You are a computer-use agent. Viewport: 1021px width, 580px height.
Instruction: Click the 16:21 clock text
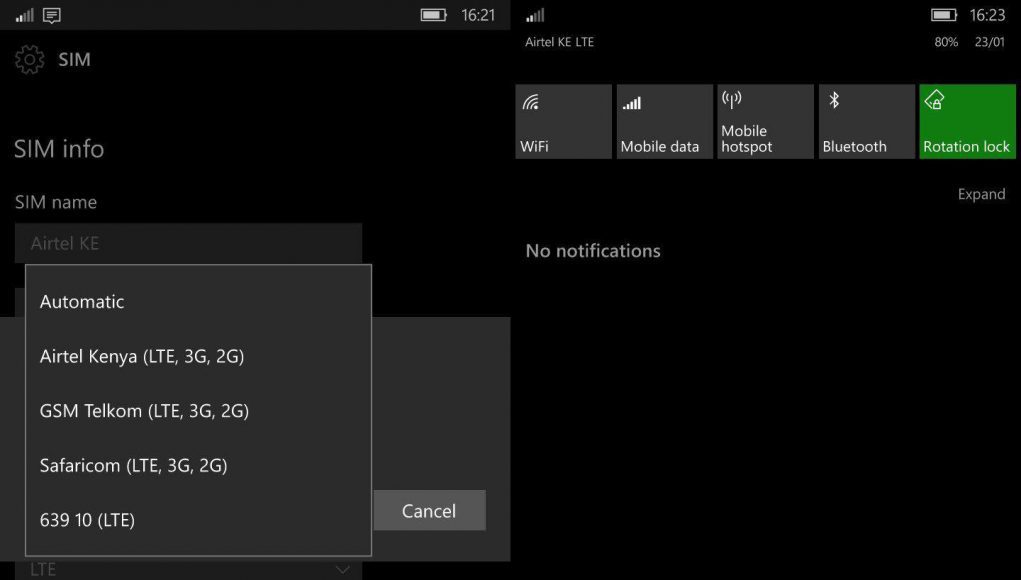(478, 15)
